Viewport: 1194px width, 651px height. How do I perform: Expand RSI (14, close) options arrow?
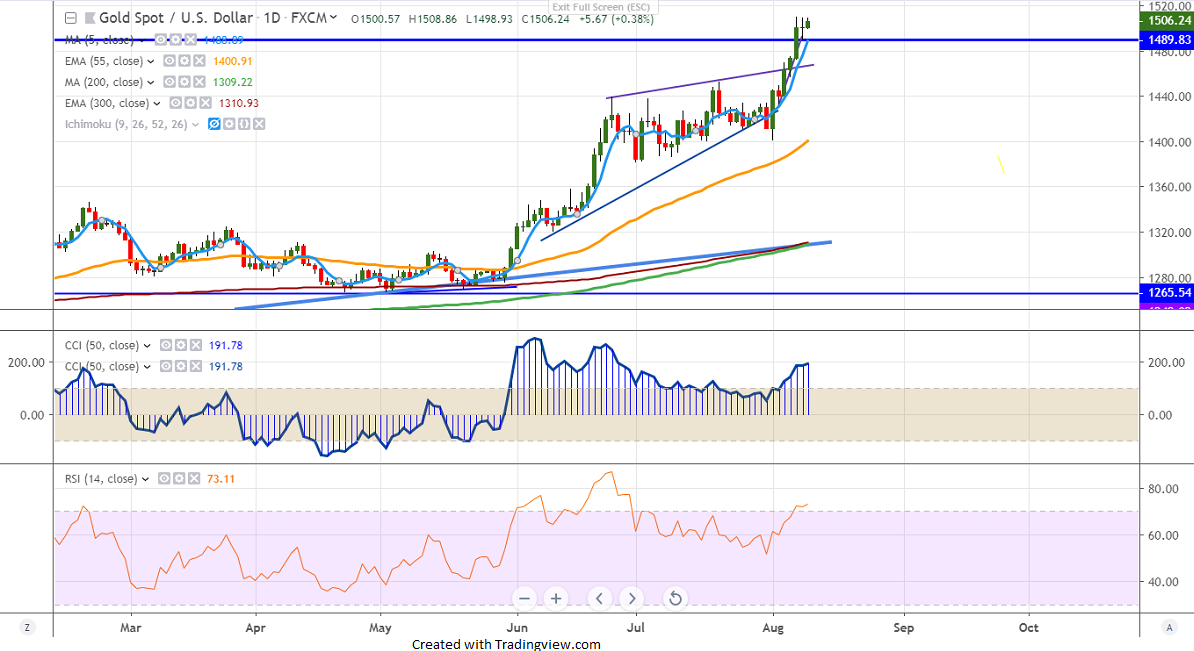145,480
